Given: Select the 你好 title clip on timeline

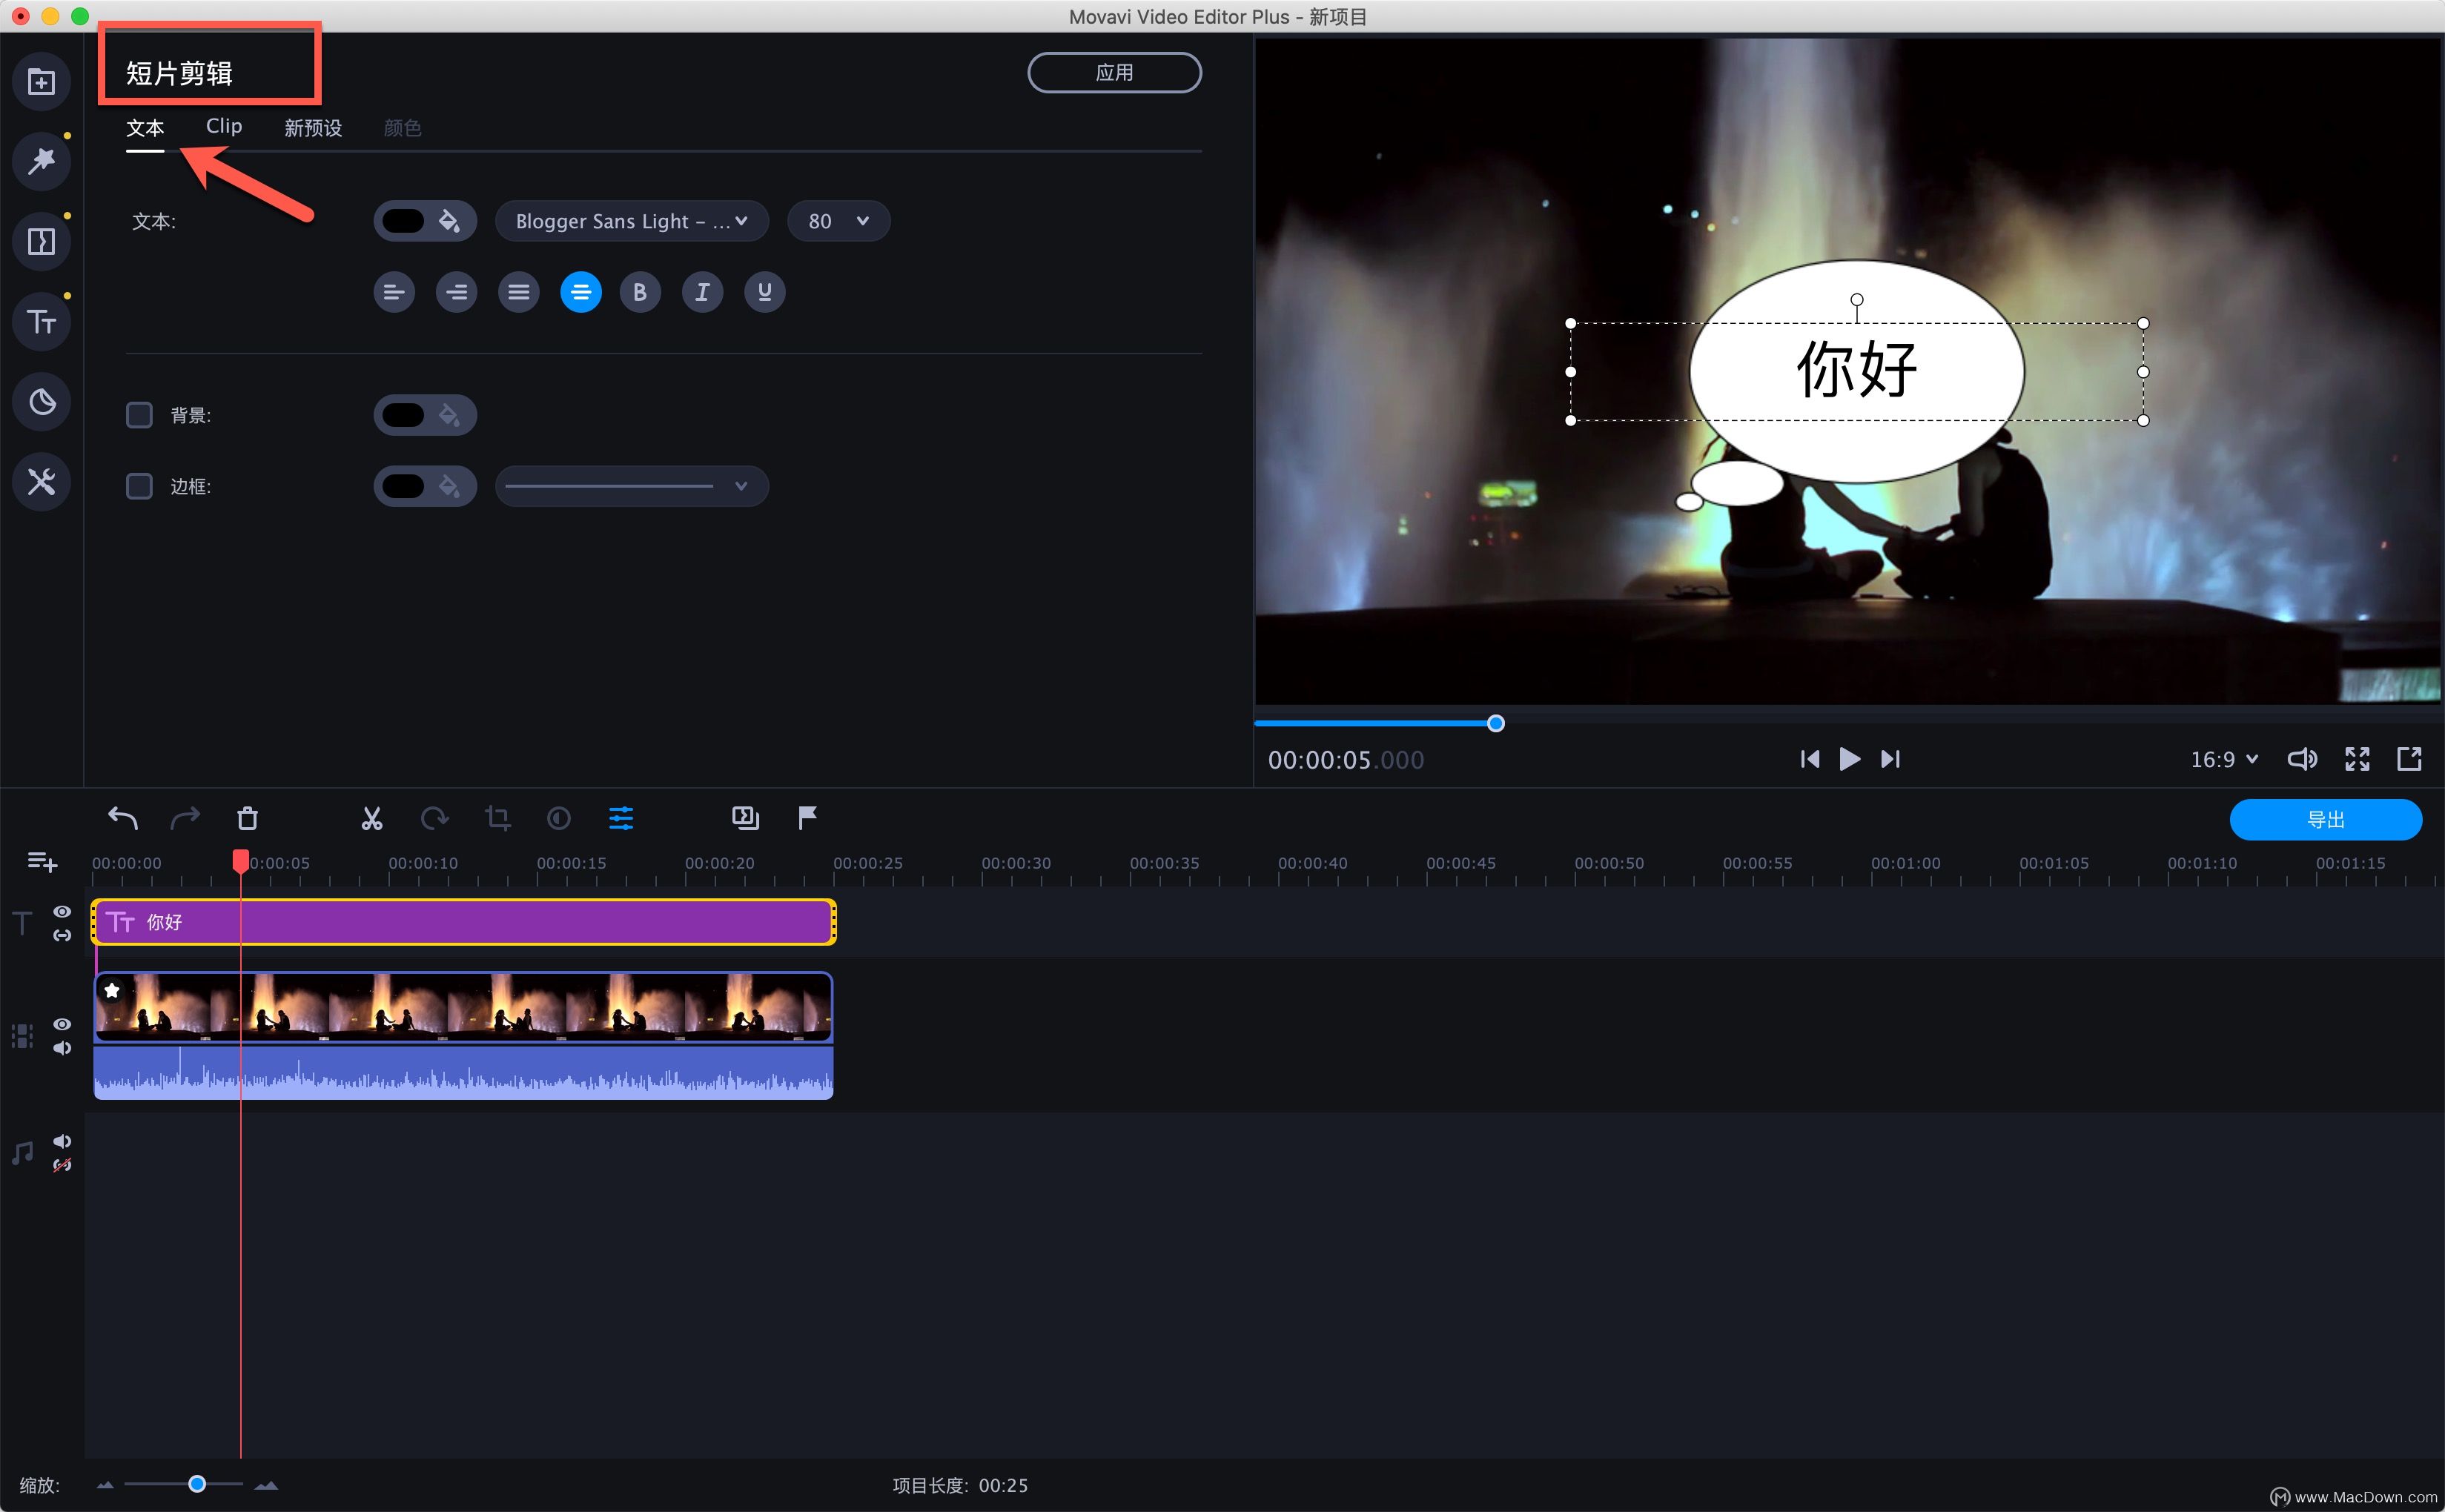Looking at the screenshot, I should pyautogui.click(x=464, y=922).
